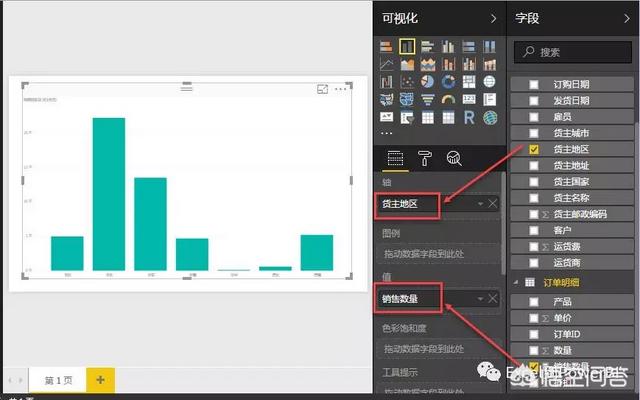Open more visuals ellipsis under icon grid

[386, 133]
